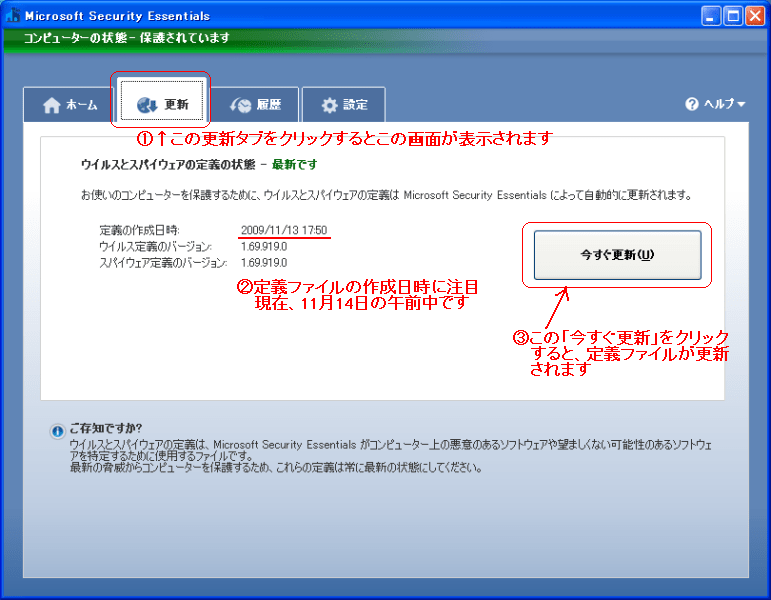Select the 更新 tab

point(164,104)
